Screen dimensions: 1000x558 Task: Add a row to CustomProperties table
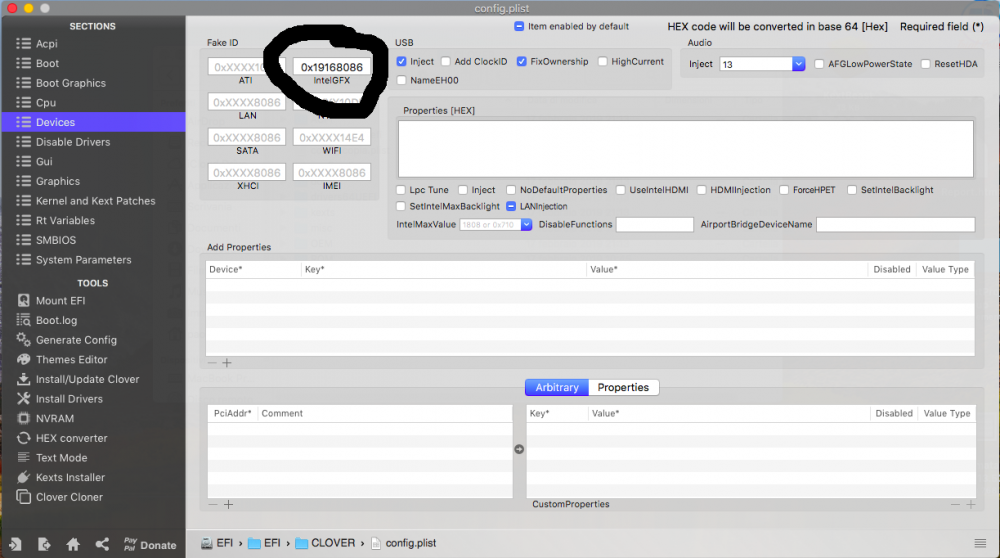(971, 504)
